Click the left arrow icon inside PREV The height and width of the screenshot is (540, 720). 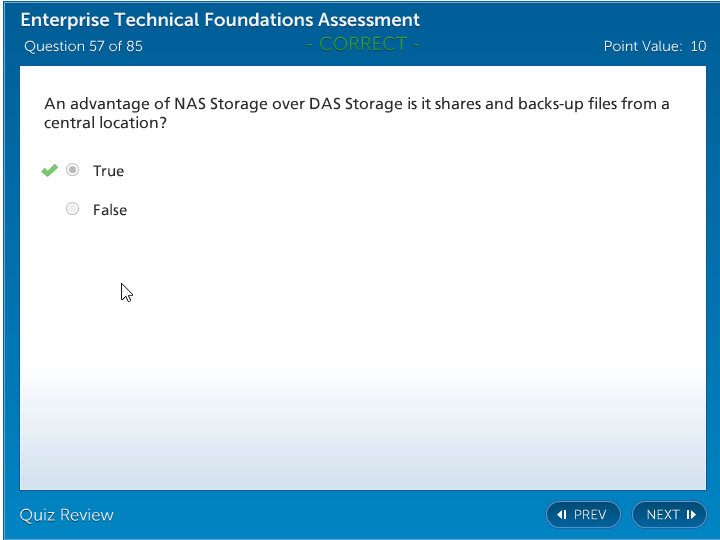[562, 515]
